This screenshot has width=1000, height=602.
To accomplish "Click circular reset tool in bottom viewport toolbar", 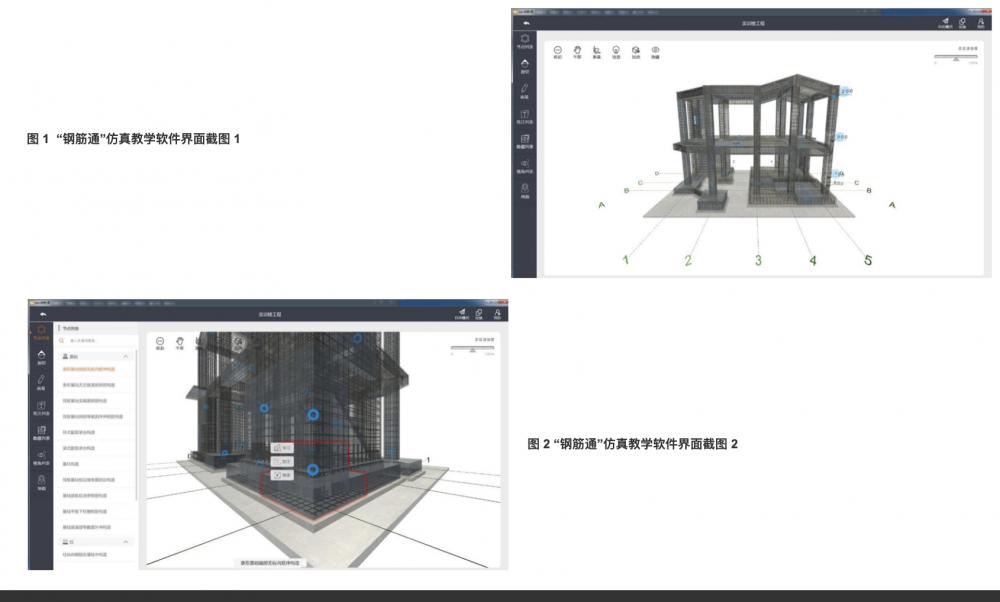I will point(161,342).
